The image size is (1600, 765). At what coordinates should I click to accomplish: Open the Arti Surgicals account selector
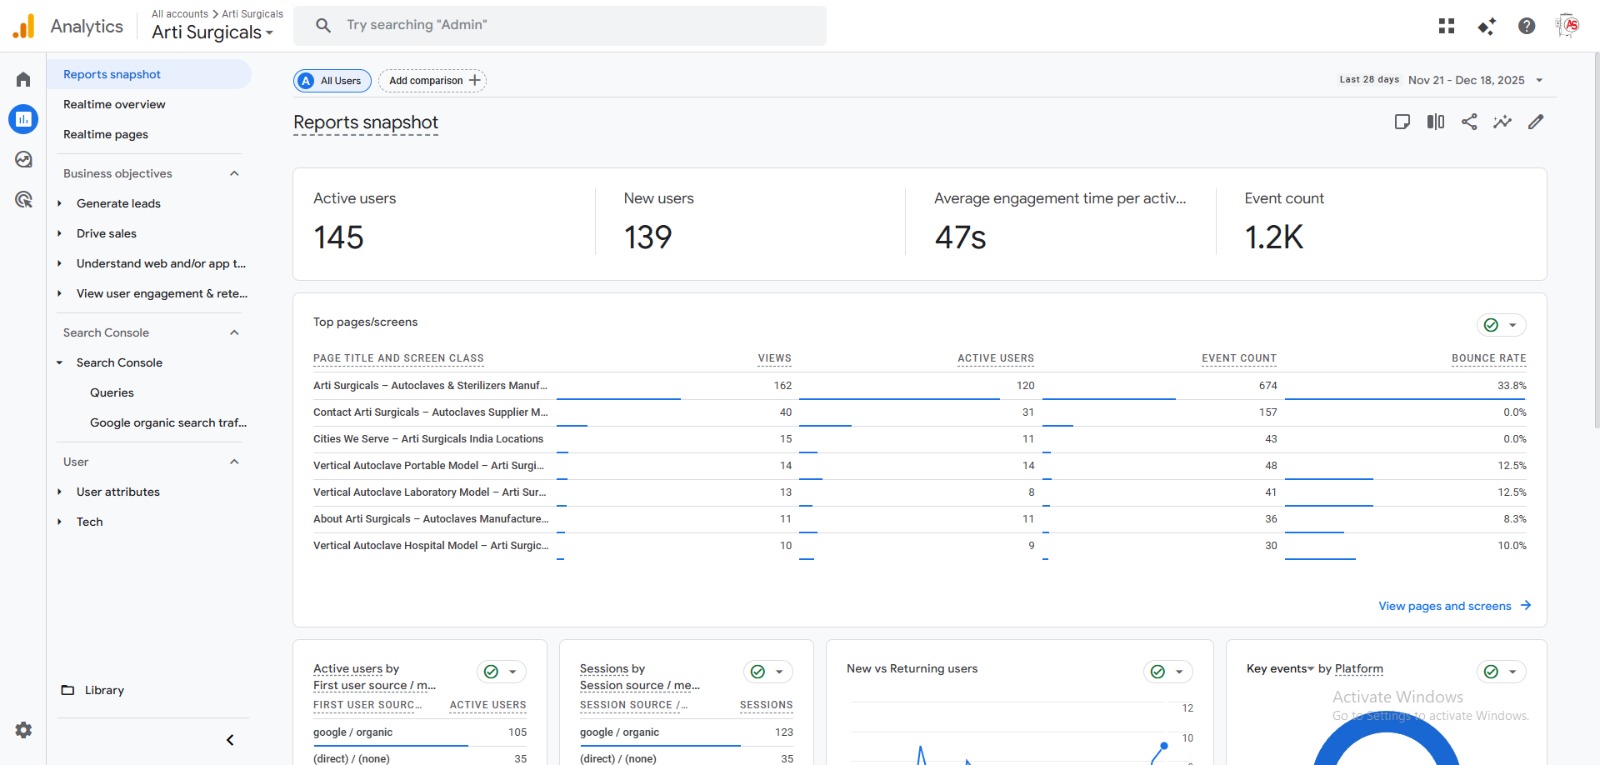(212, 32)
